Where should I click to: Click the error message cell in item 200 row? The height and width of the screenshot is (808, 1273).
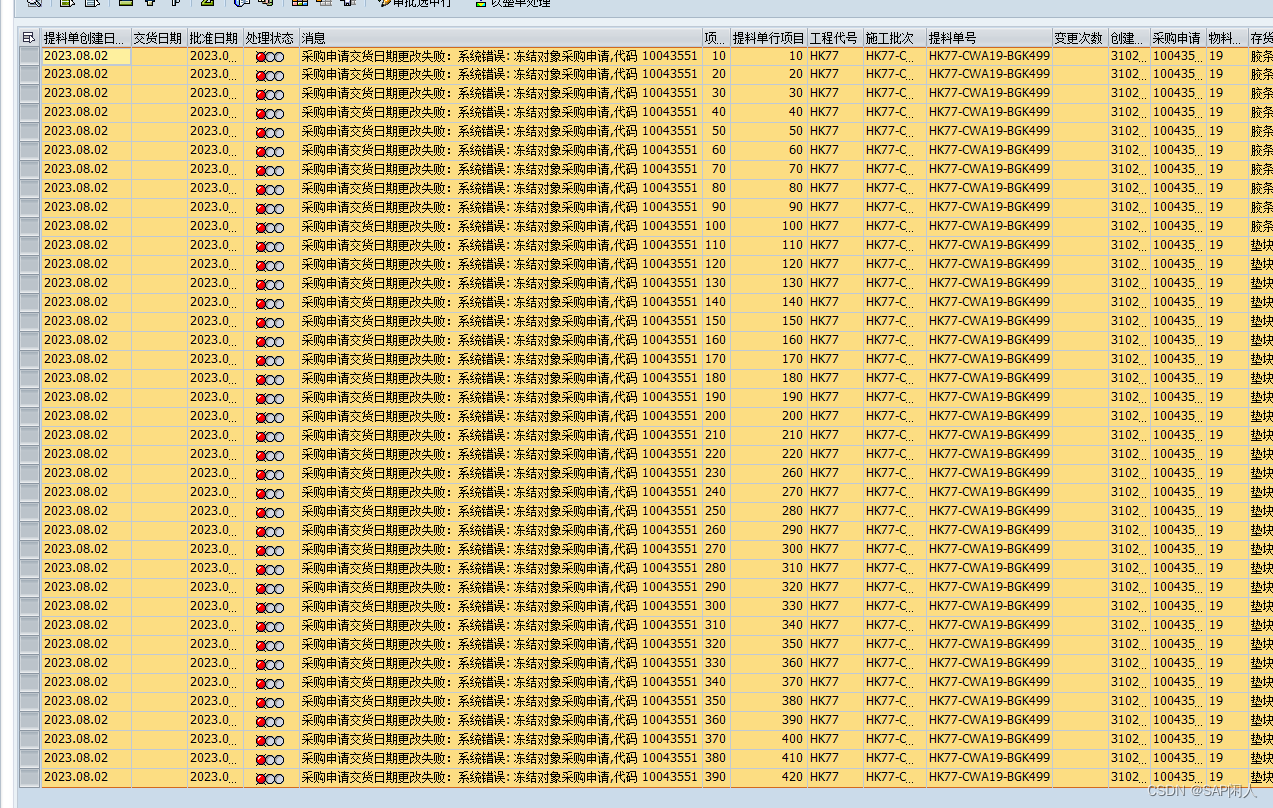pyautogui.click(x=500, y=416)
